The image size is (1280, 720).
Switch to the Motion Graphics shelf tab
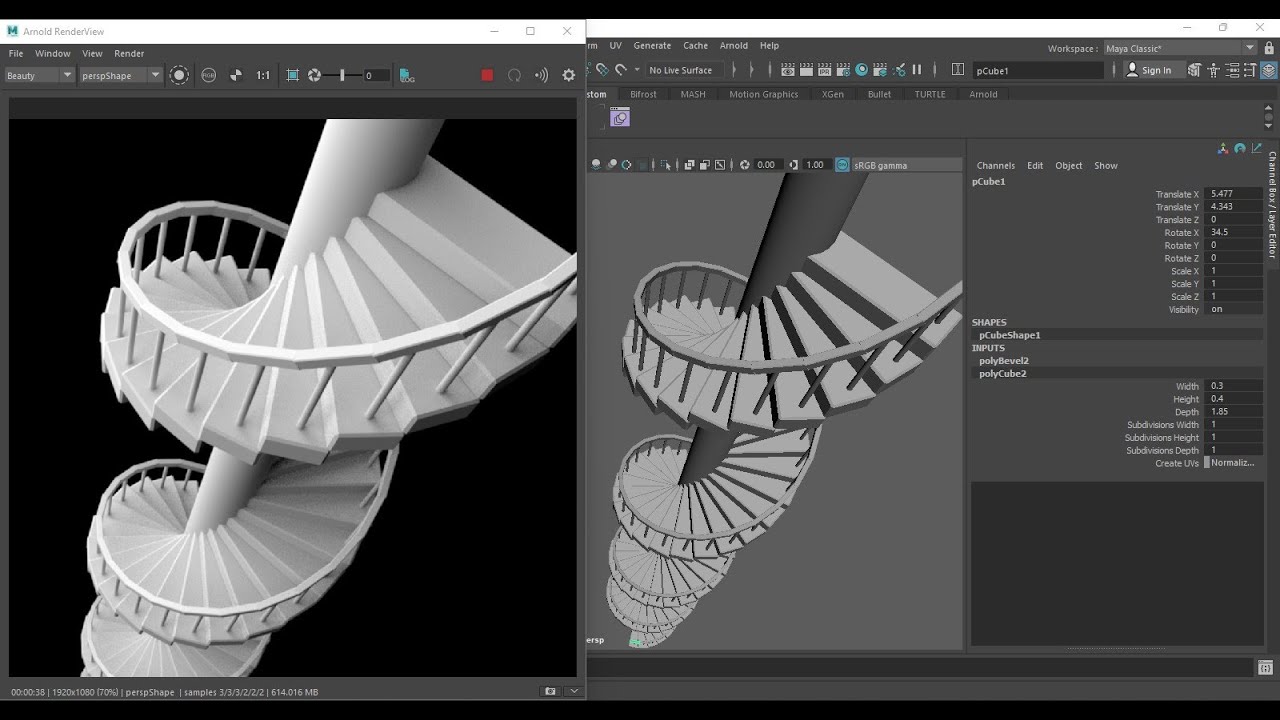tap(763, 94)
